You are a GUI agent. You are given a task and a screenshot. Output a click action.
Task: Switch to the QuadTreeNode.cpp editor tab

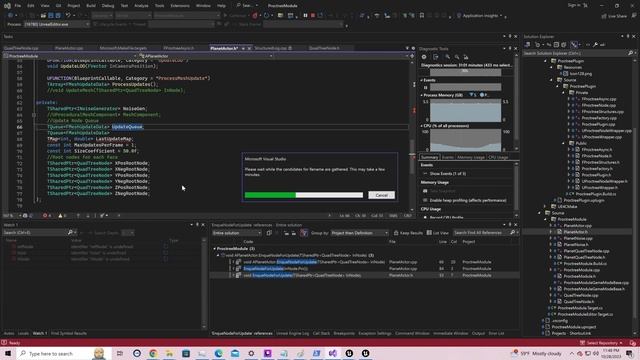(21, 48)
